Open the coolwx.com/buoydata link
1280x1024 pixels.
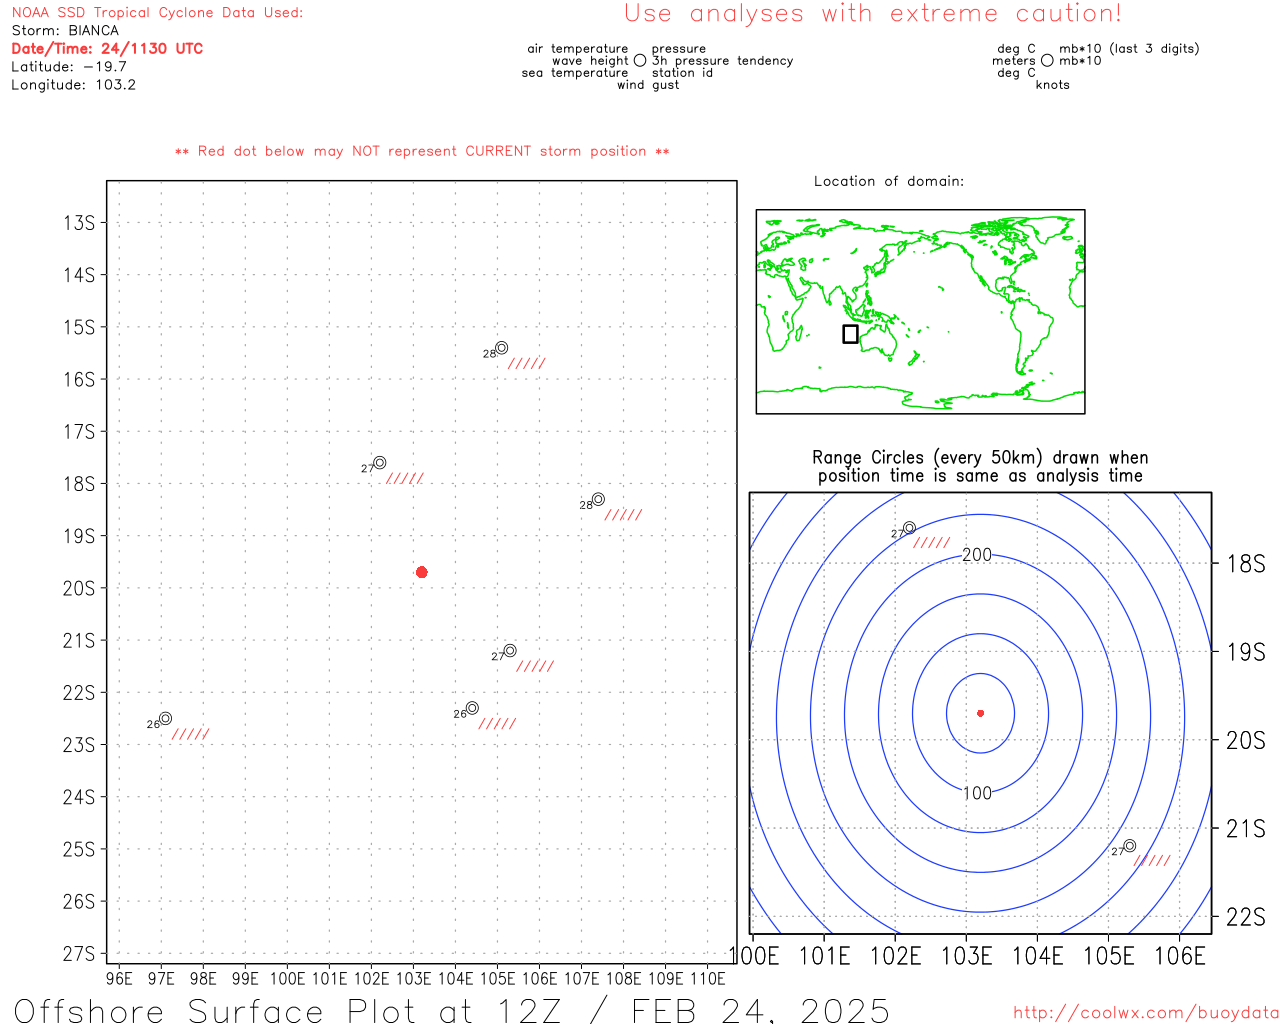1146,1013
